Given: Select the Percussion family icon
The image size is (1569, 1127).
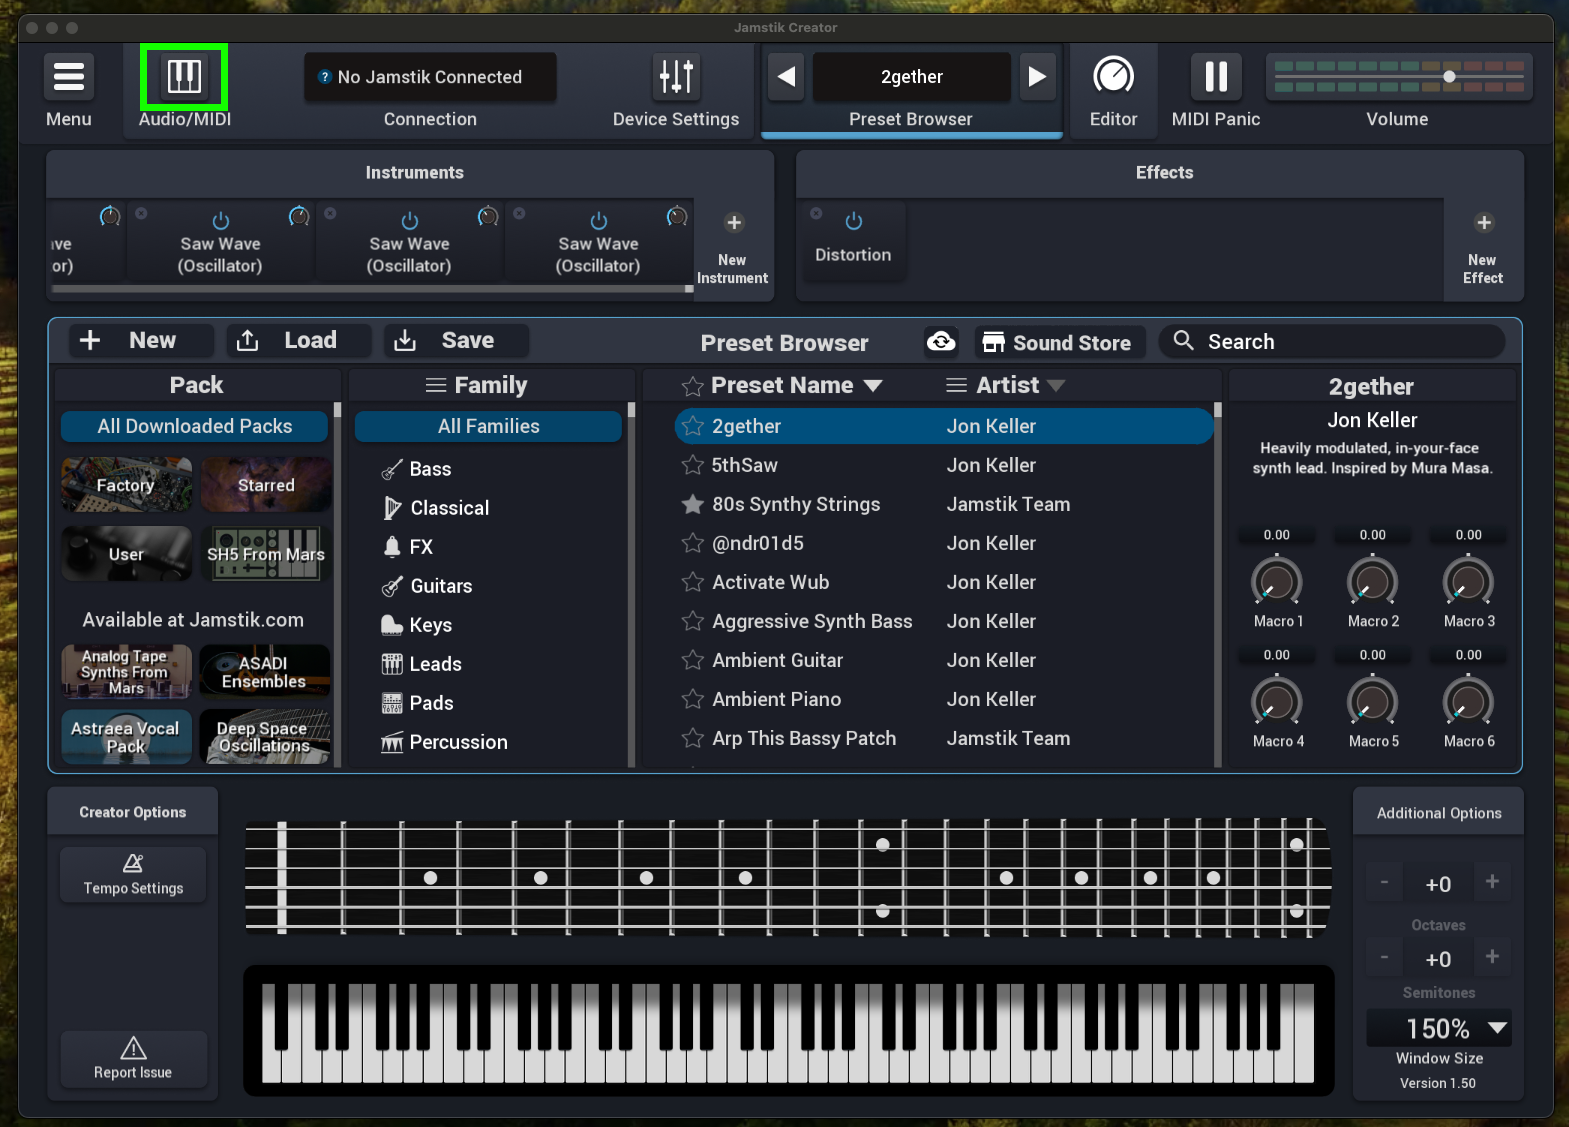Looking at the screenshot, I should tap(392, 742).
